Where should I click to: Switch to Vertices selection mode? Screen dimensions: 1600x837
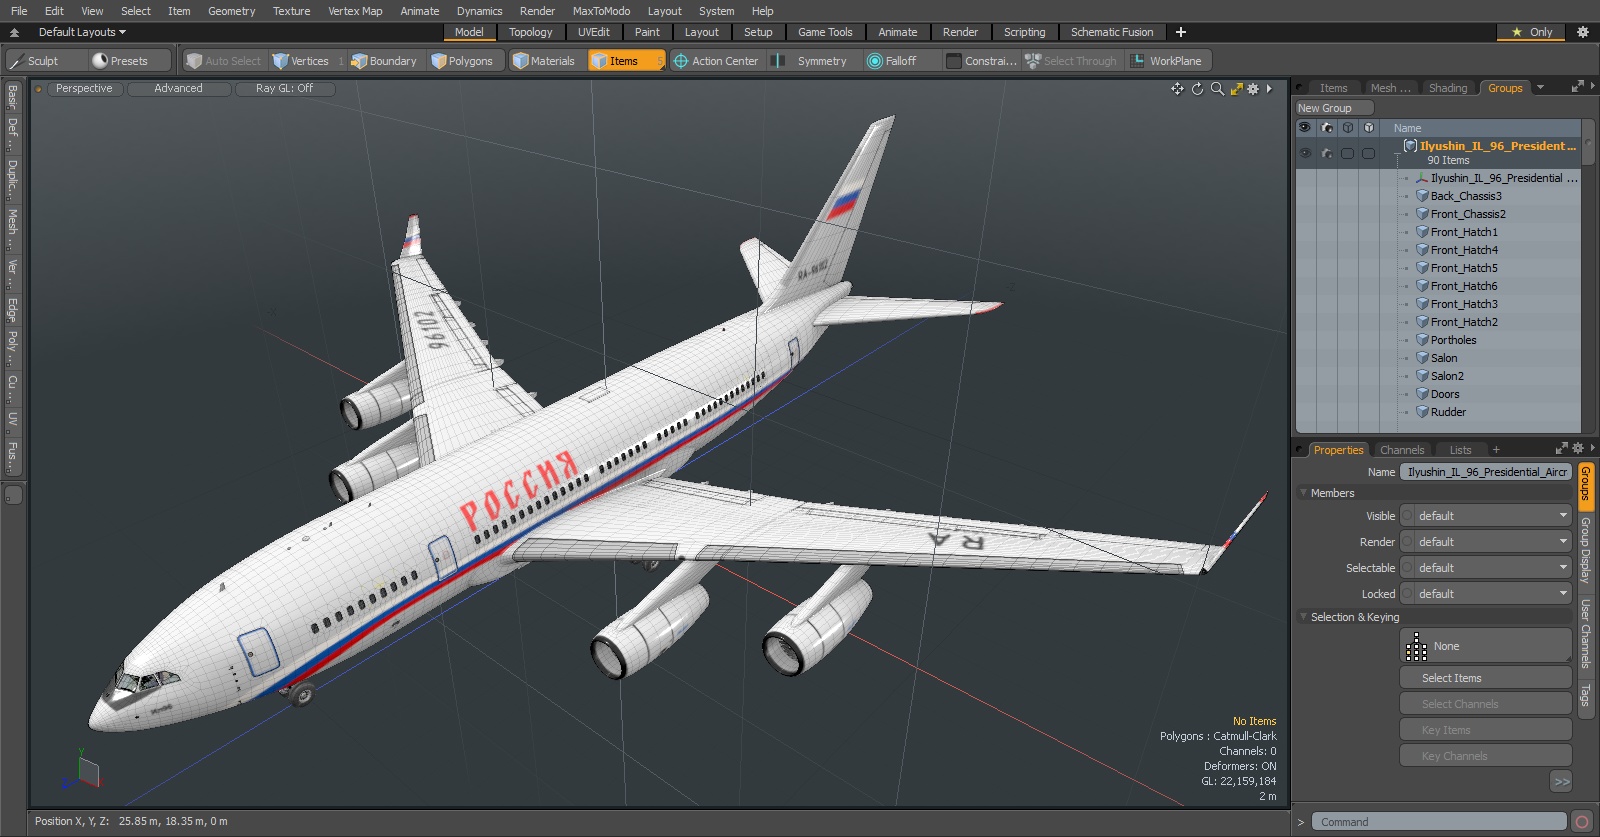(309, 61)
